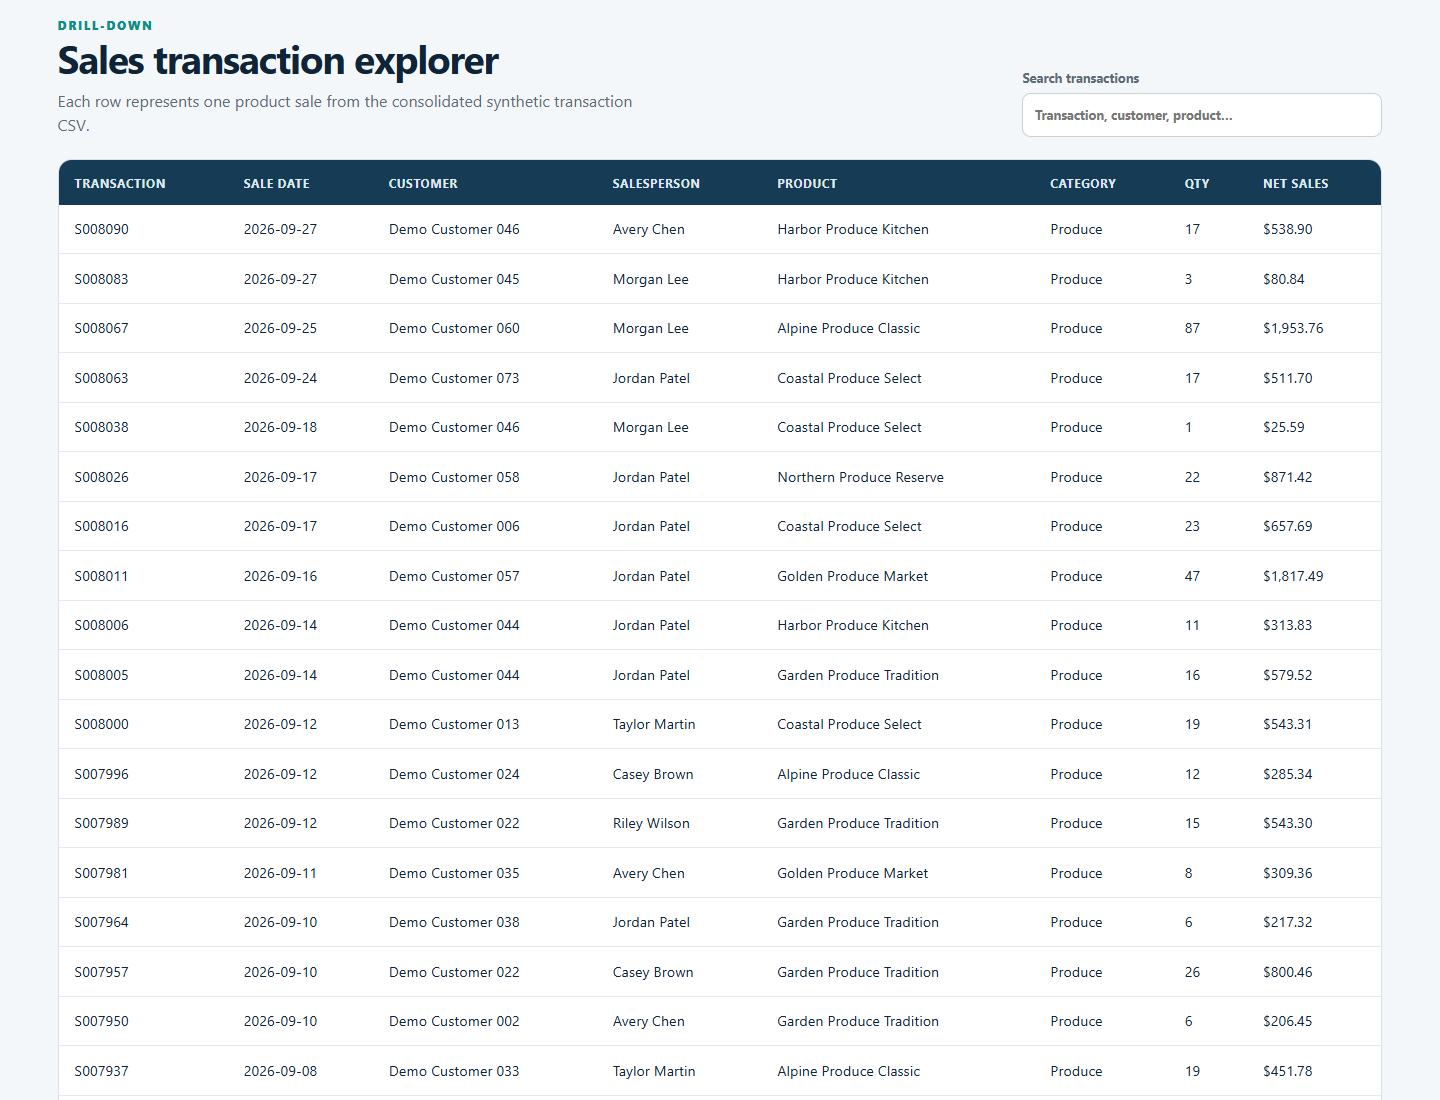Screen dimensions: 1440x1100
Task: Select transaction ID S008067
Action: coord(101,328)
